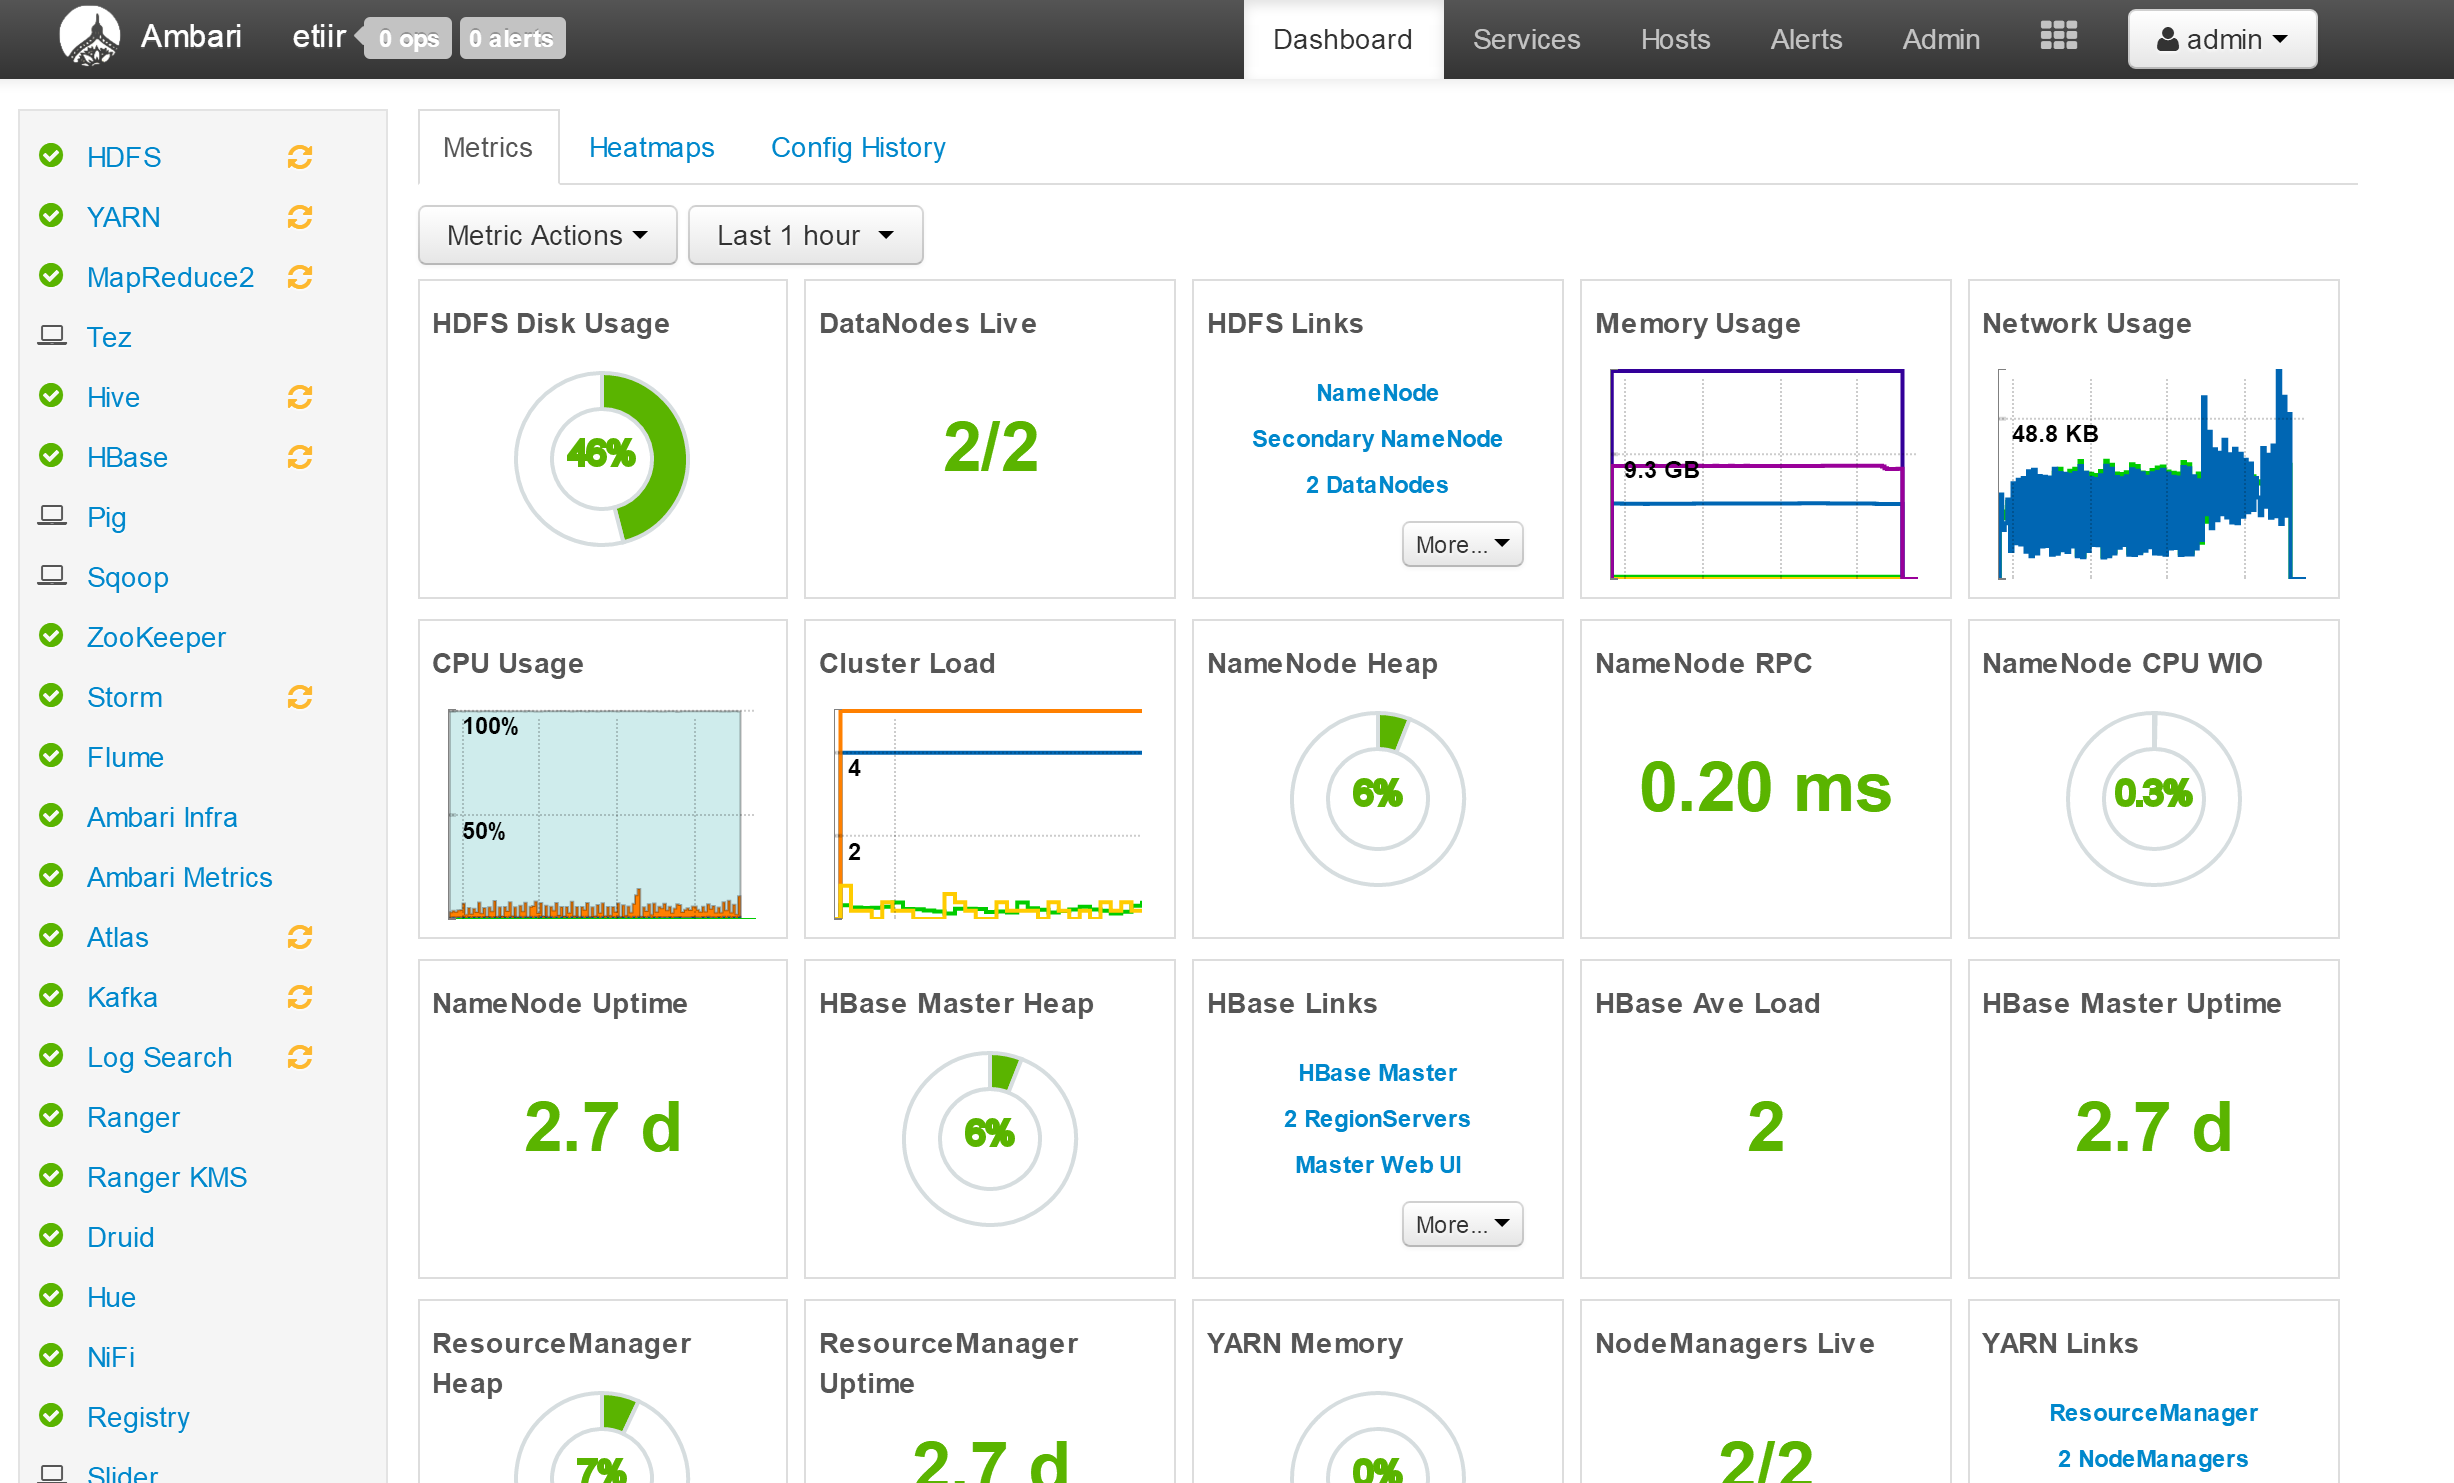Click the Ambari logo icon
The height and width of the screenshot is (1483, 2454).
click(90, 37)
